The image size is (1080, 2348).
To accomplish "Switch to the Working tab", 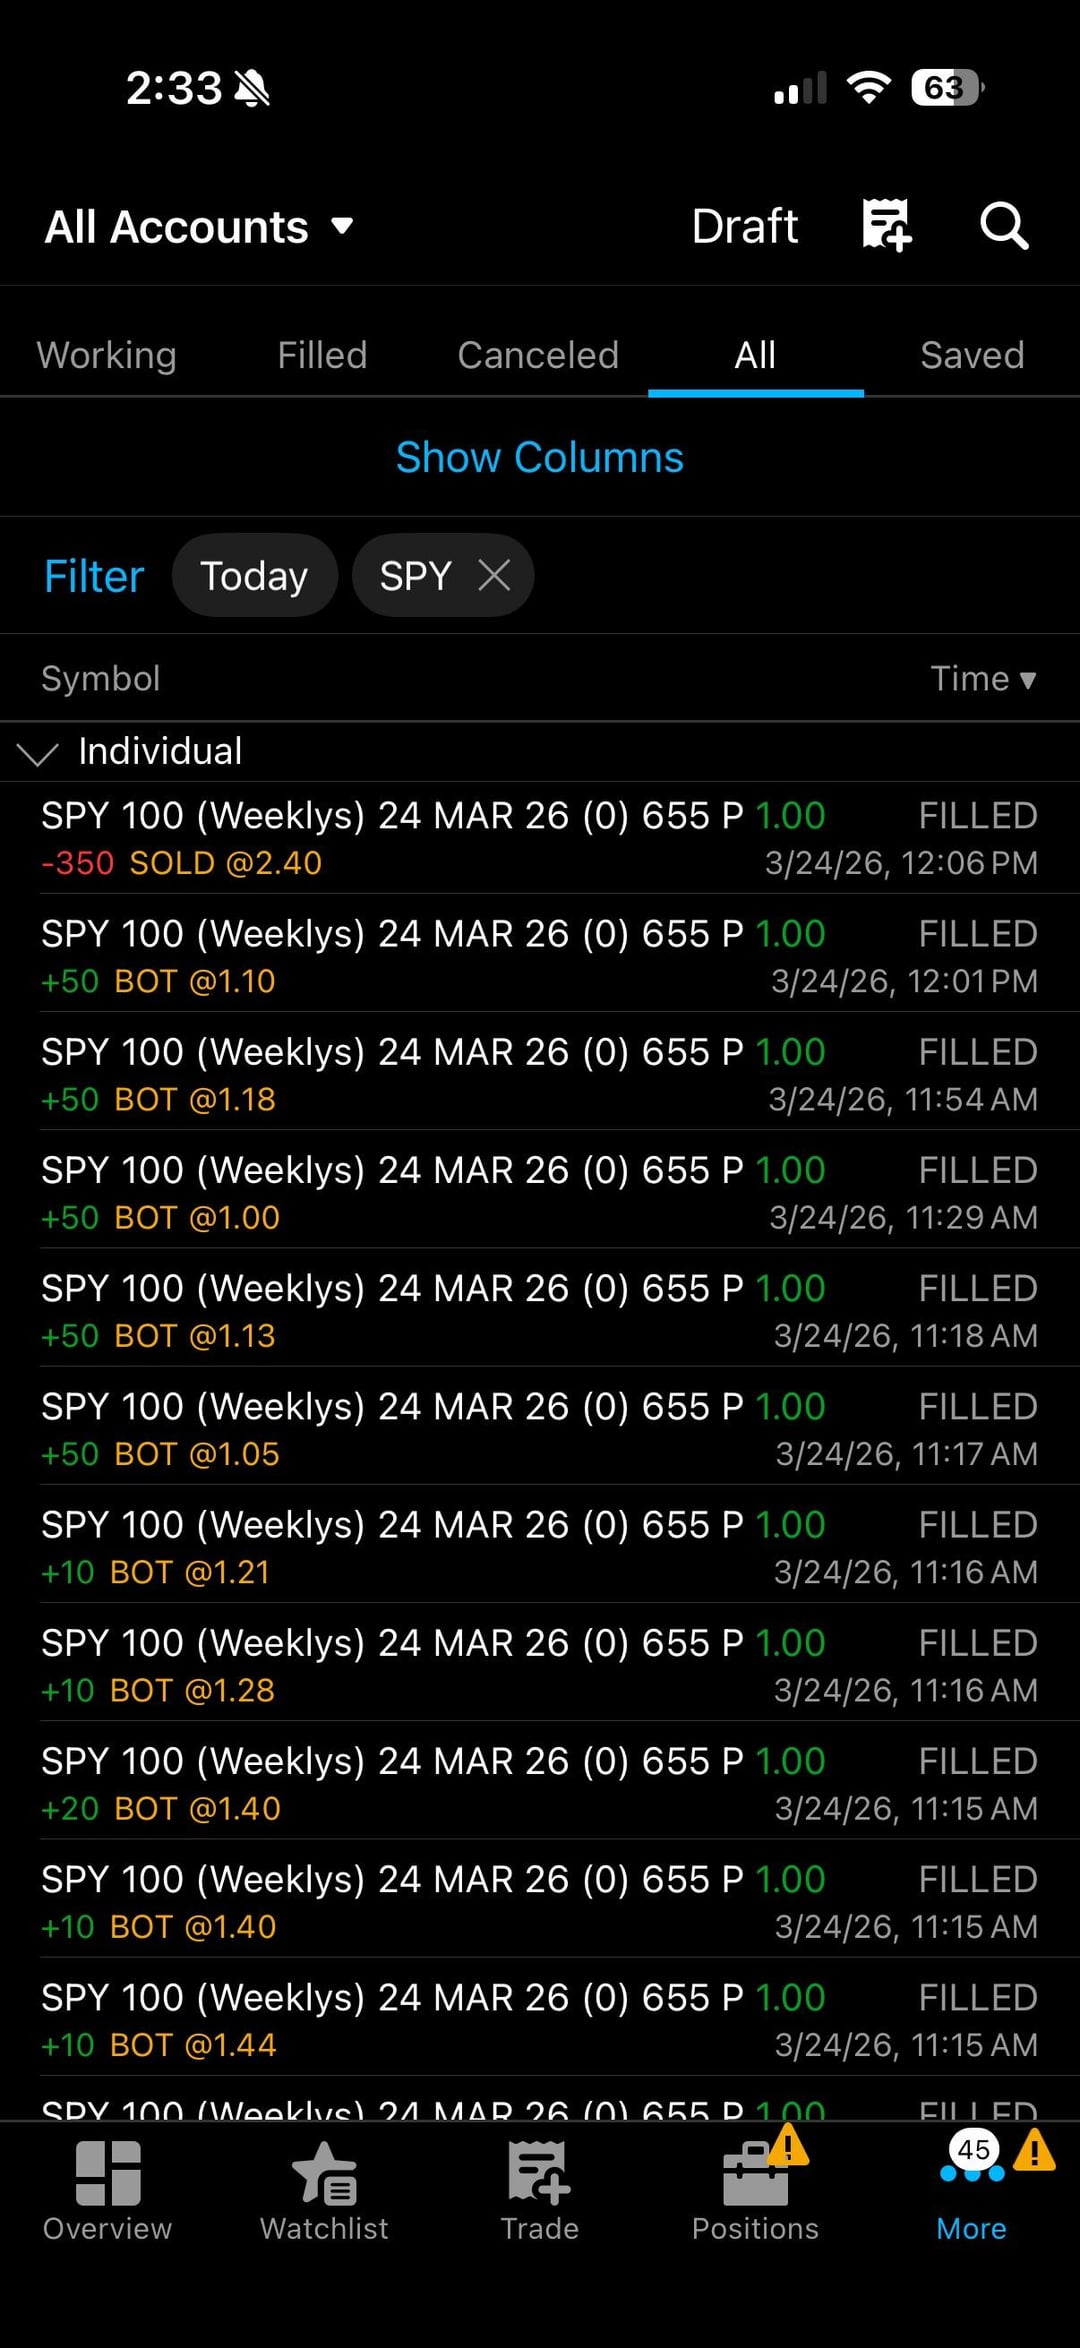I will coord(107,355).
